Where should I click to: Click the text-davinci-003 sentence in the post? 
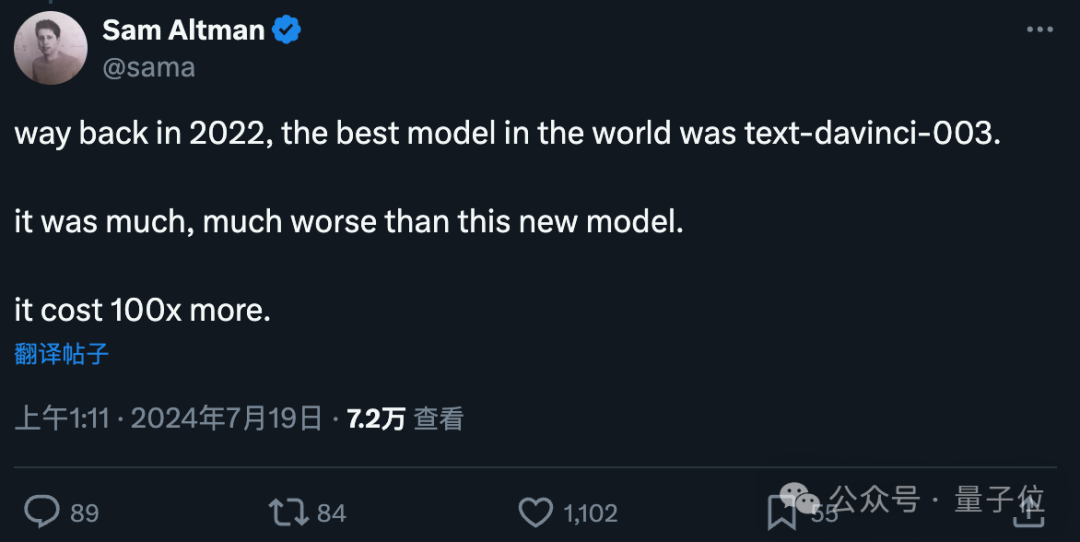507,133
